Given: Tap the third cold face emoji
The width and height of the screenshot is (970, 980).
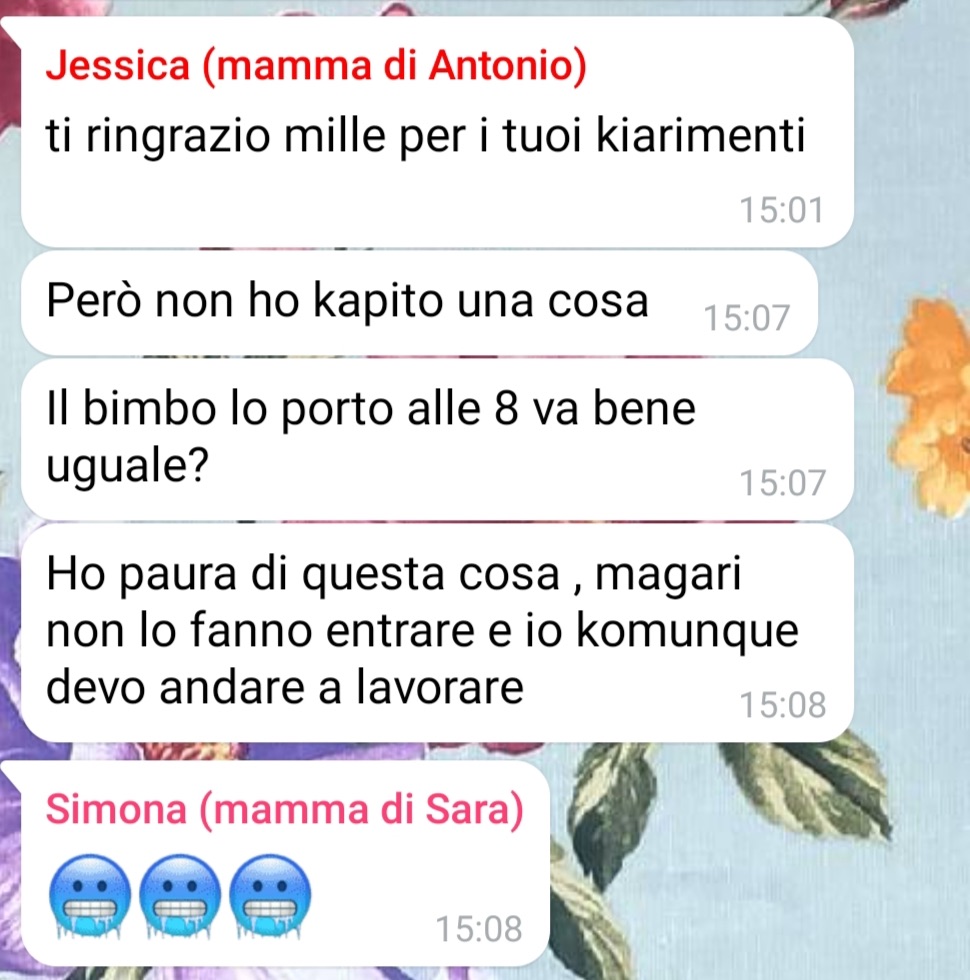Looking at the screenshot, I should [x=270, y=896].
